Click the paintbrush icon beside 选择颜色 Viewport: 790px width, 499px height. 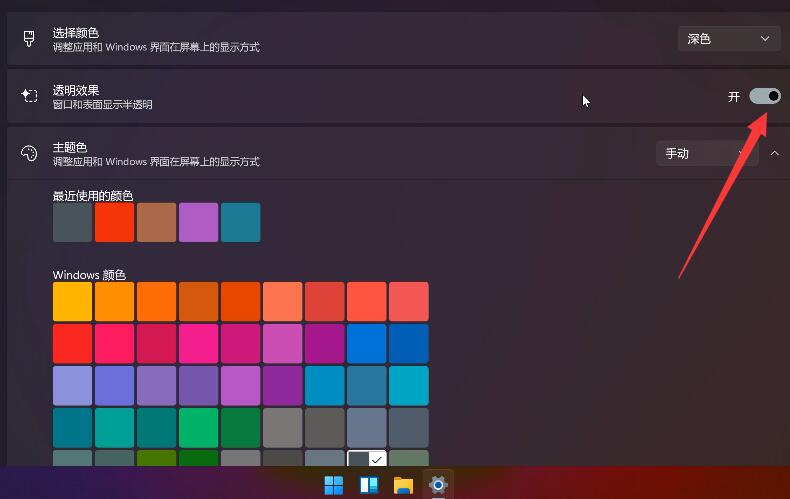29,39
